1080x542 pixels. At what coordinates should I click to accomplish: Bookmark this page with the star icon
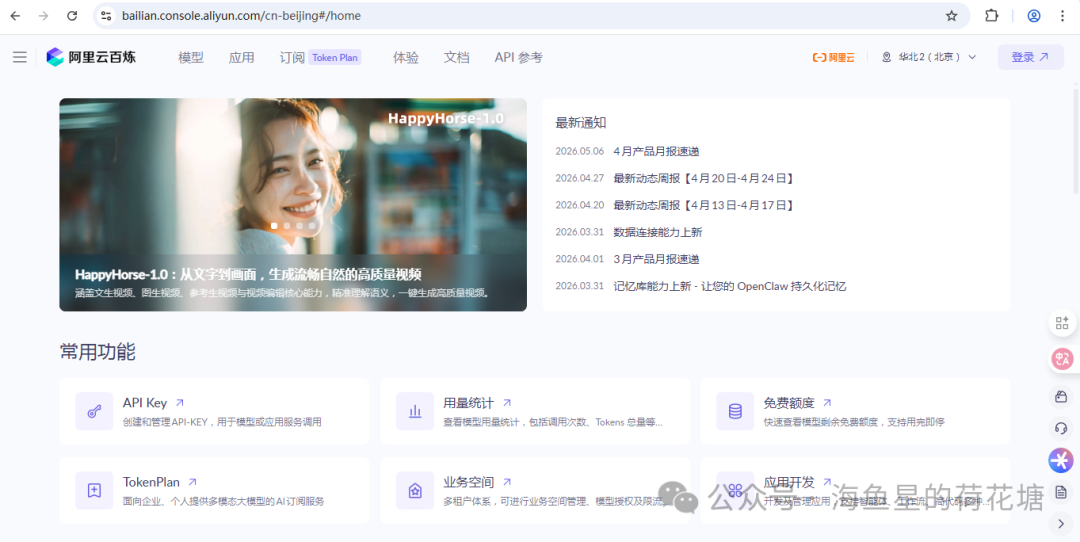951,16
